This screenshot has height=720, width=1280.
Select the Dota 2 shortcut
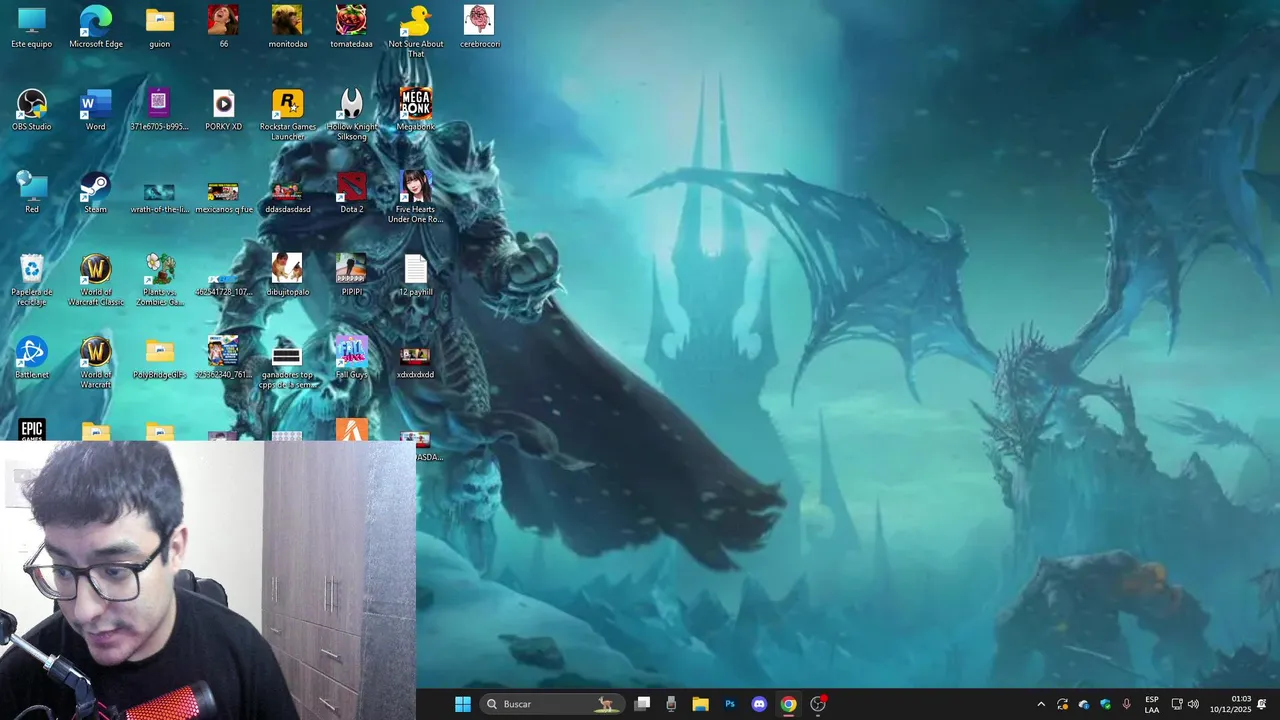pos(352,193)
